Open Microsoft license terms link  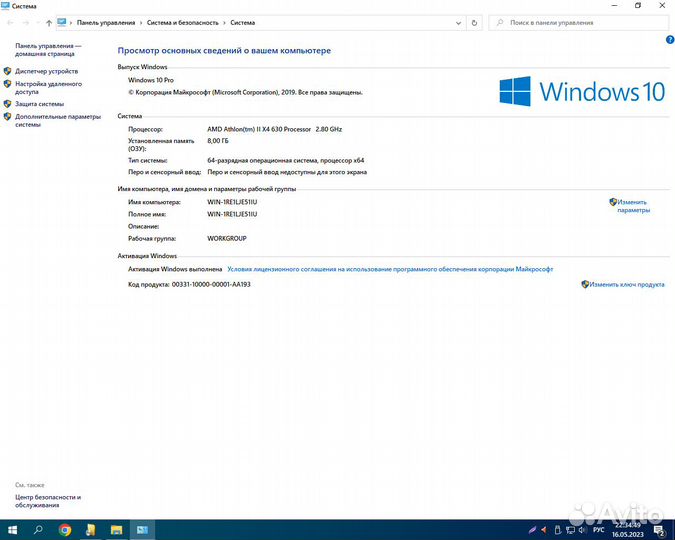pyautogui.click(x=390, y=269)
